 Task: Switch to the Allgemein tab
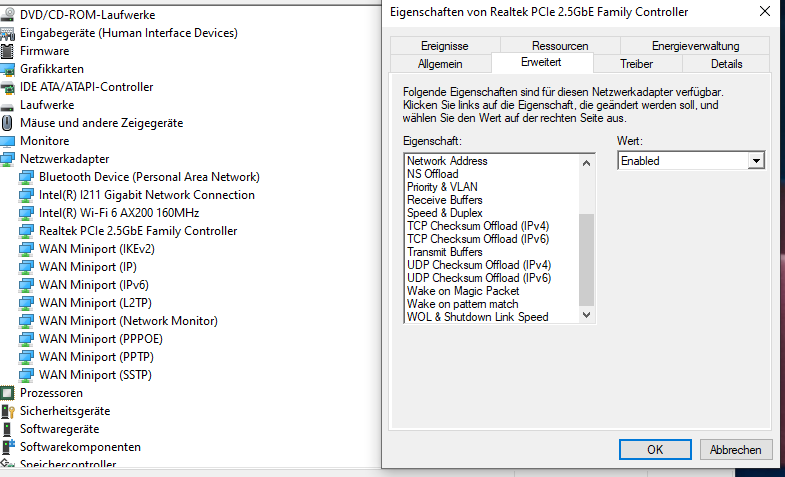point(440,64)
